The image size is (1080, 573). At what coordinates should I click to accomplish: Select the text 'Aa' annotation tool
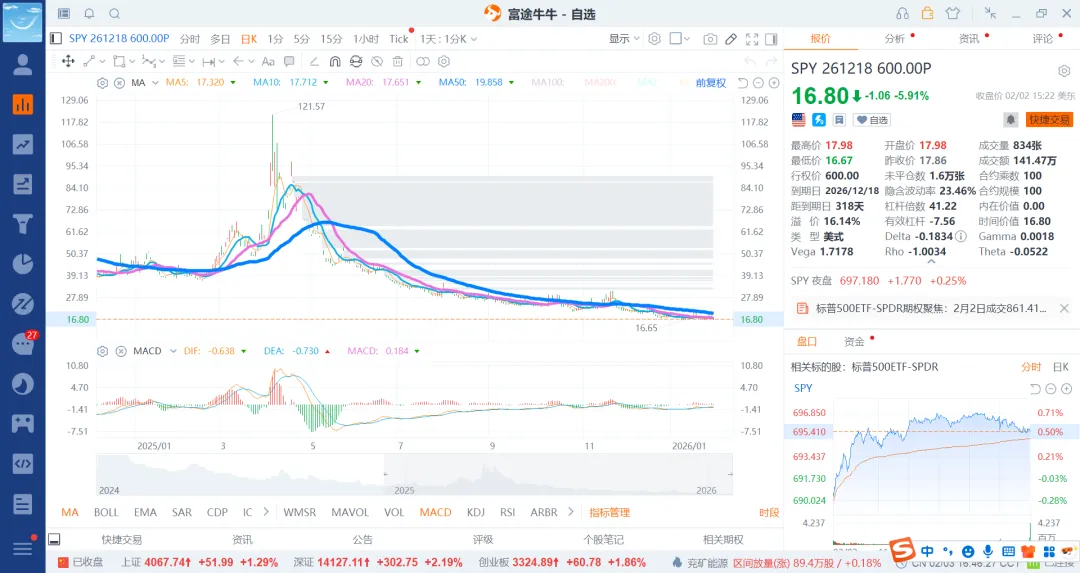click(268, 61)
